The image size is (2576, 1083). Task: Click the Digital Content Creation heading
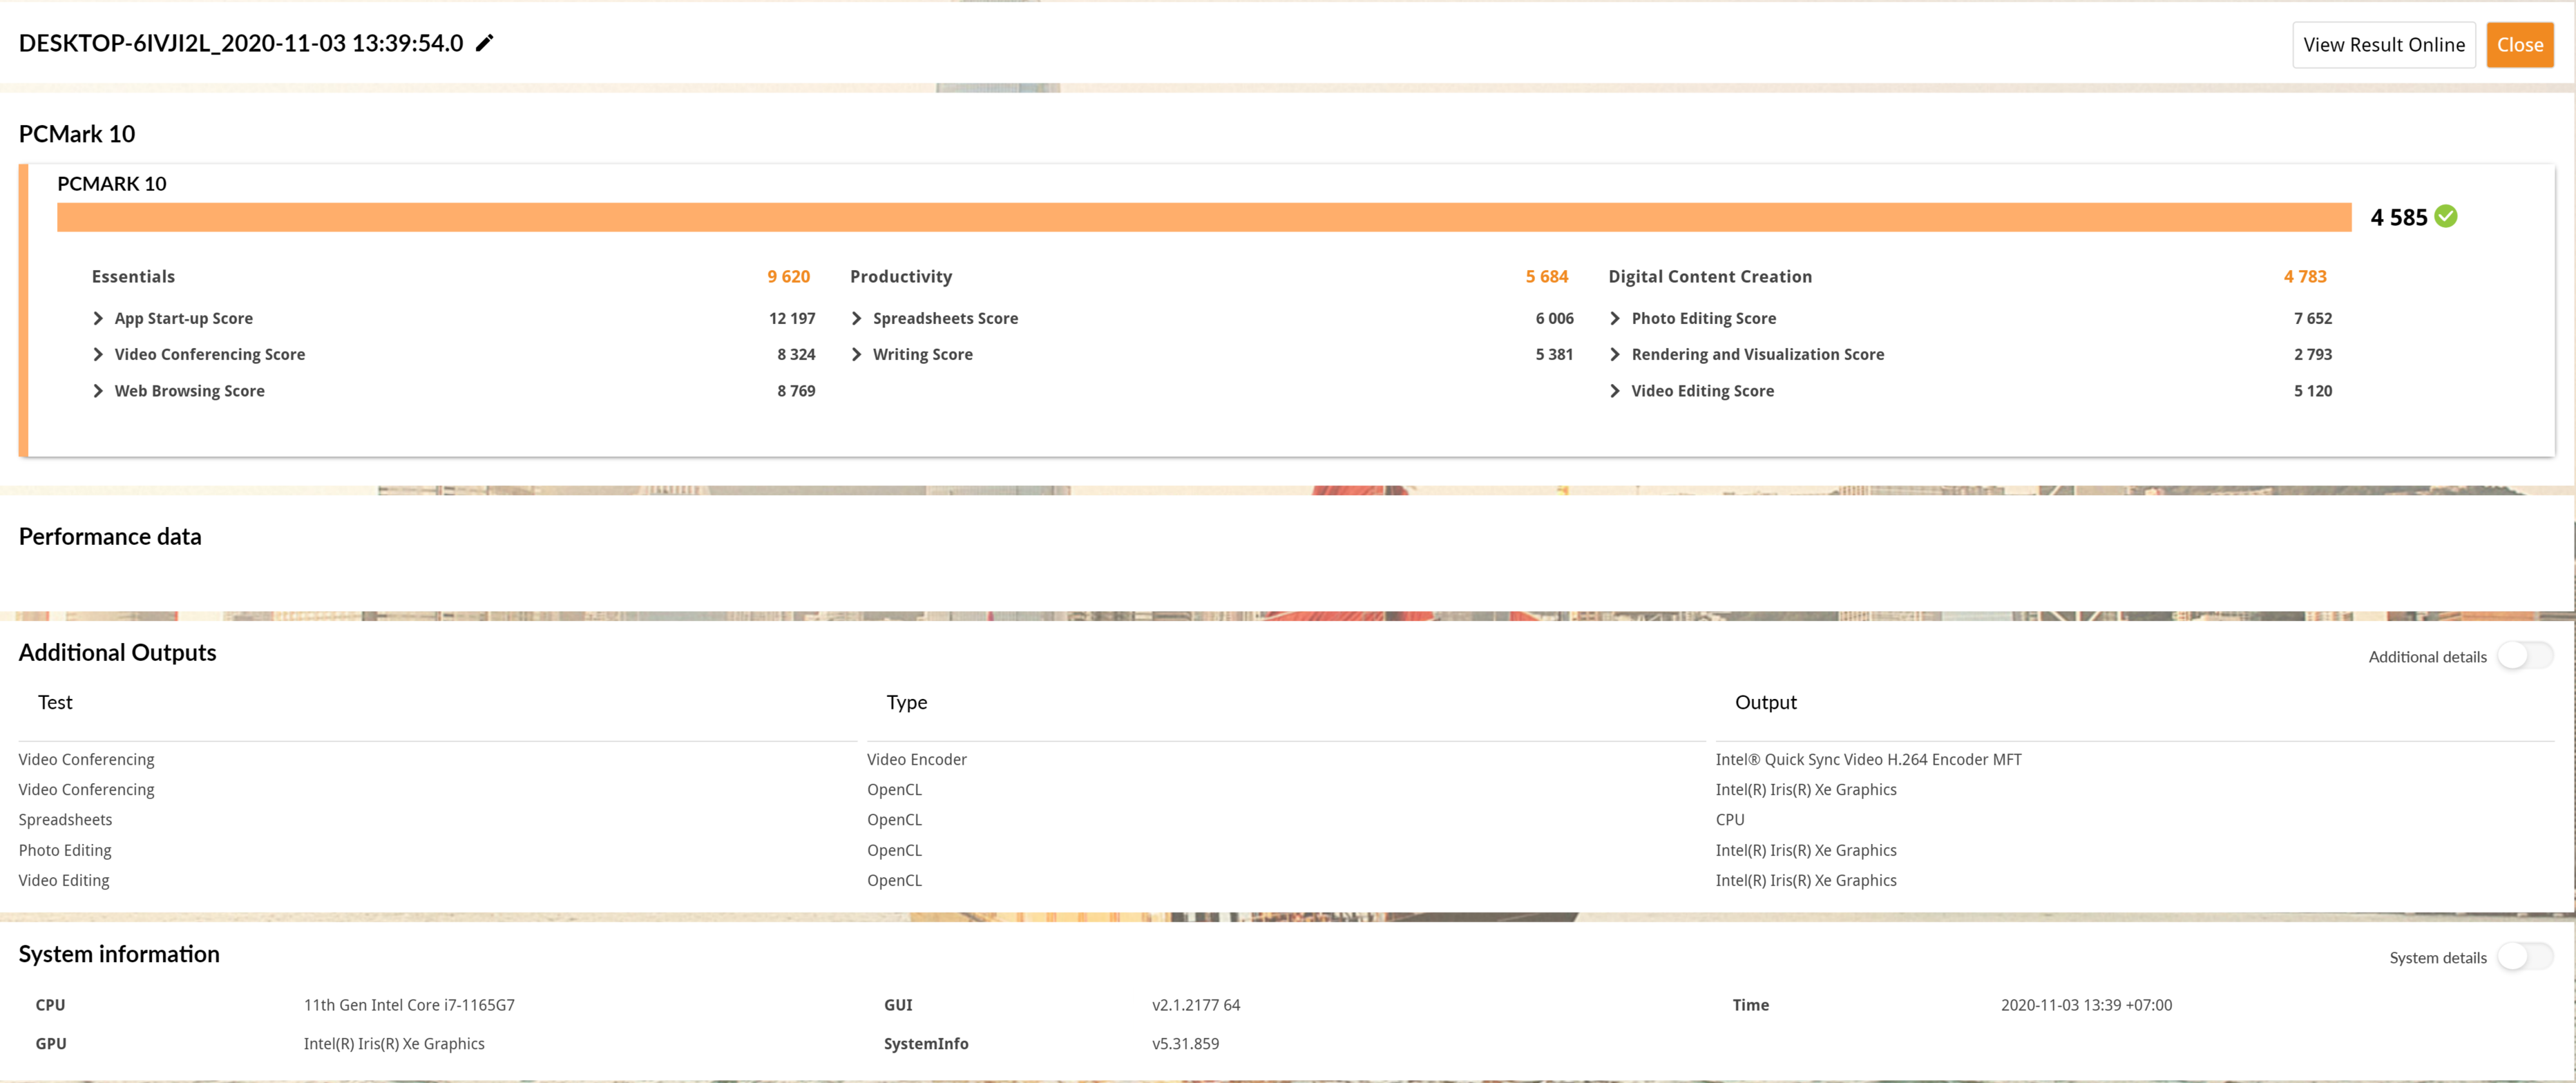click(1710, 276)
